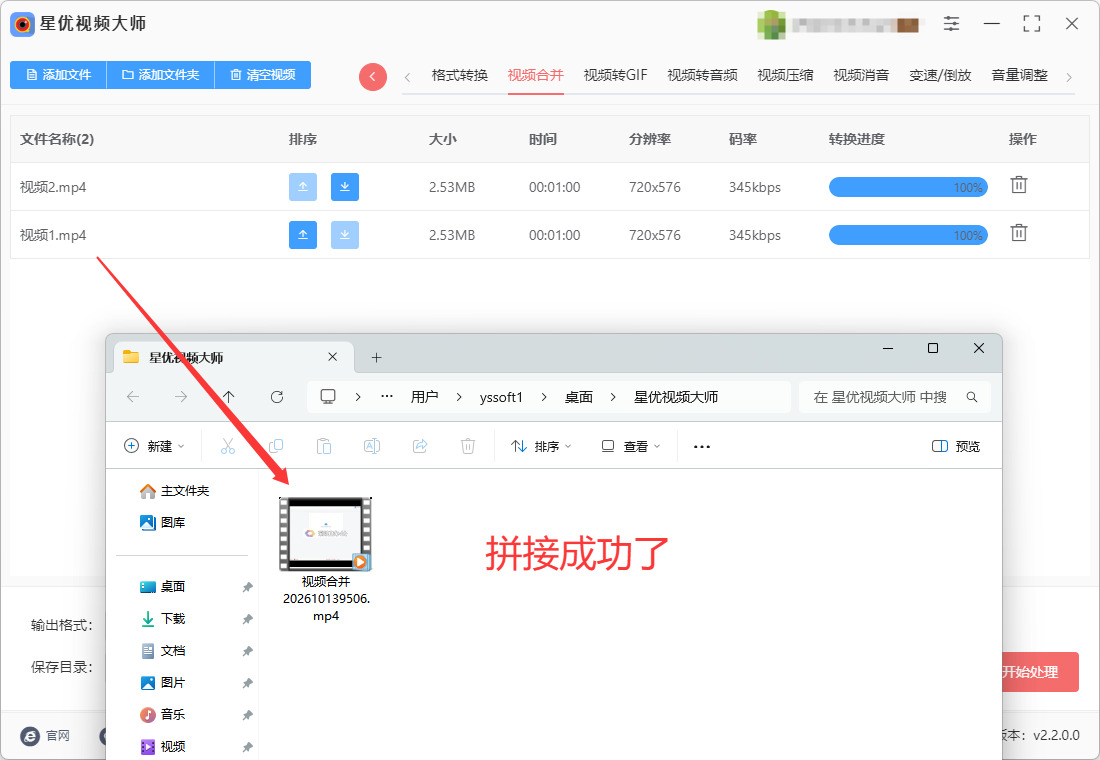Refresh the file explorer folder
Image resolution: width=1100 pixels, height=760 pixels.
click(x=277, y=397)
